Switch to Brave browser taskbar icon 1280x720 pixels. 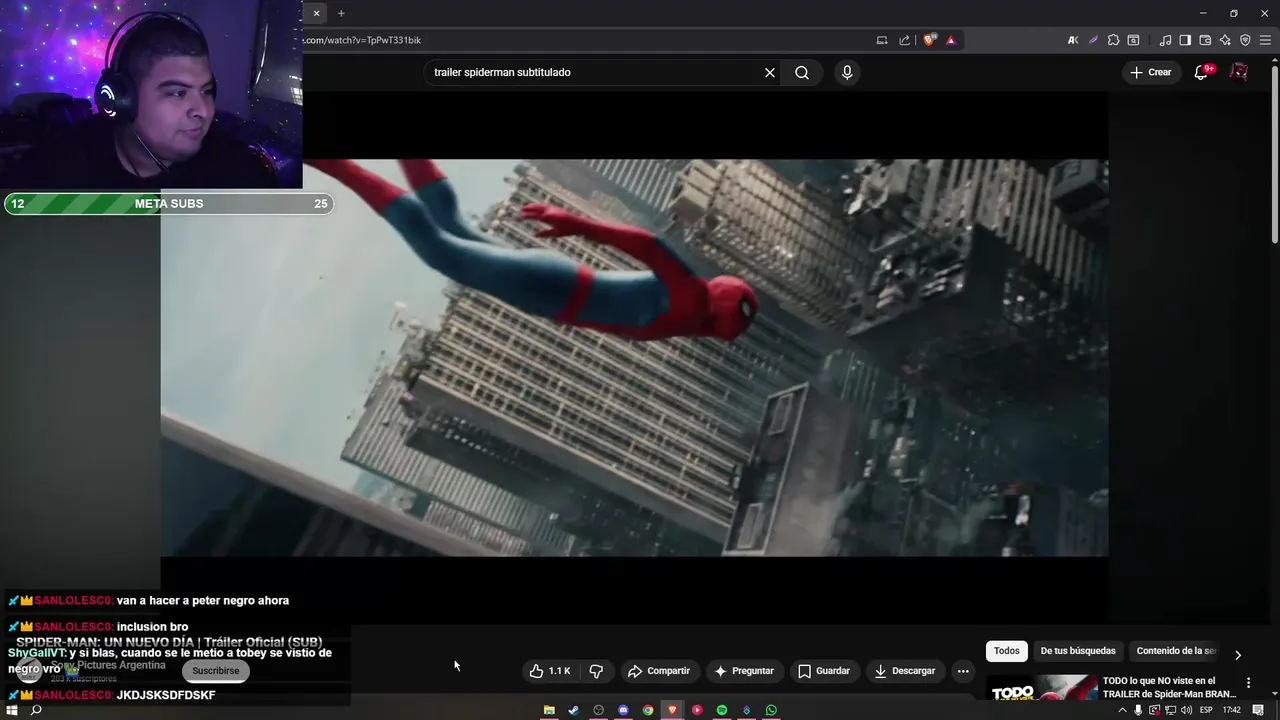[x=672, y=710]
